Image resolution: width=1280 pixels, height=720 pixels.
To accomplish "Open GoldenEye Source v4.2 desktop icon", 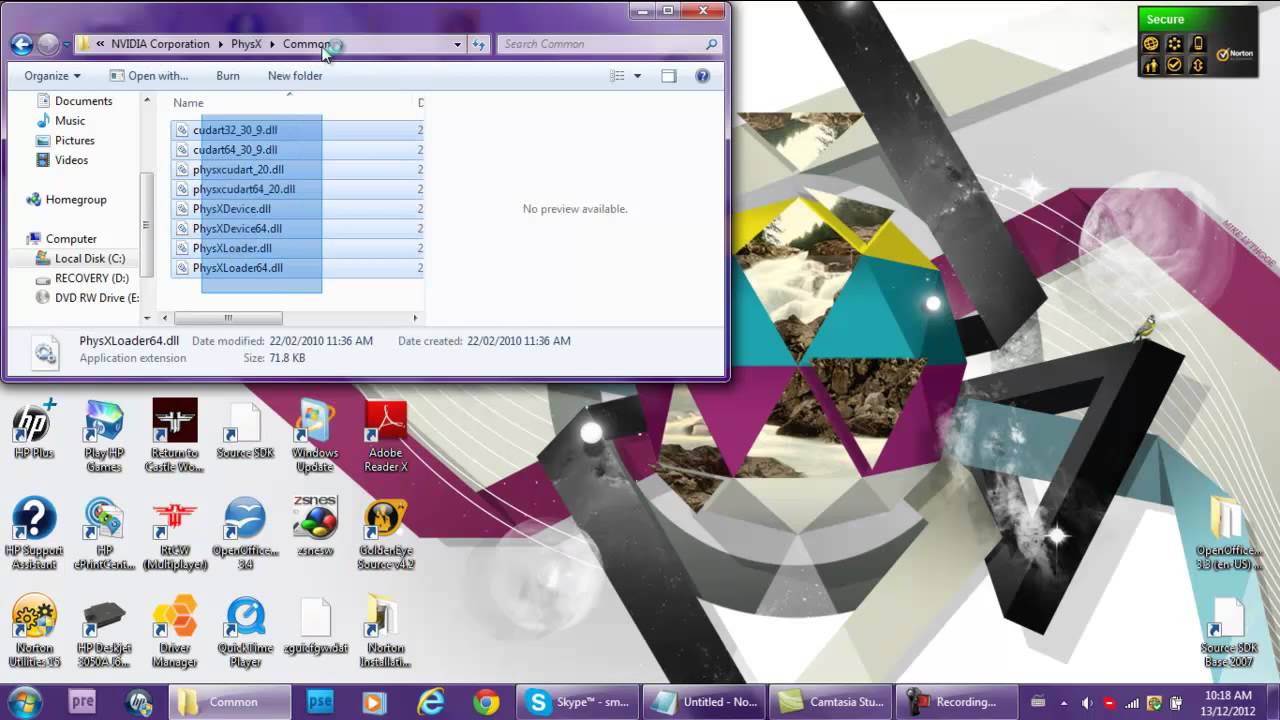I will pyautogui.click(x=385, y=534).
